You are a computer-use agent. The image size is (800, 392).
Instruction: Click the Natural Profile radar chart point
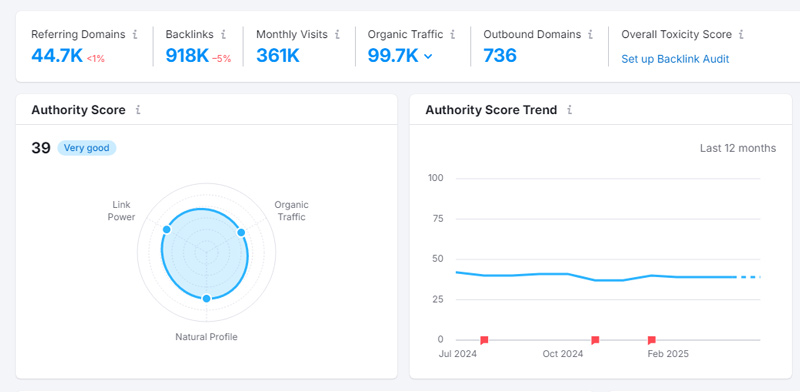(x=206, y=299)
